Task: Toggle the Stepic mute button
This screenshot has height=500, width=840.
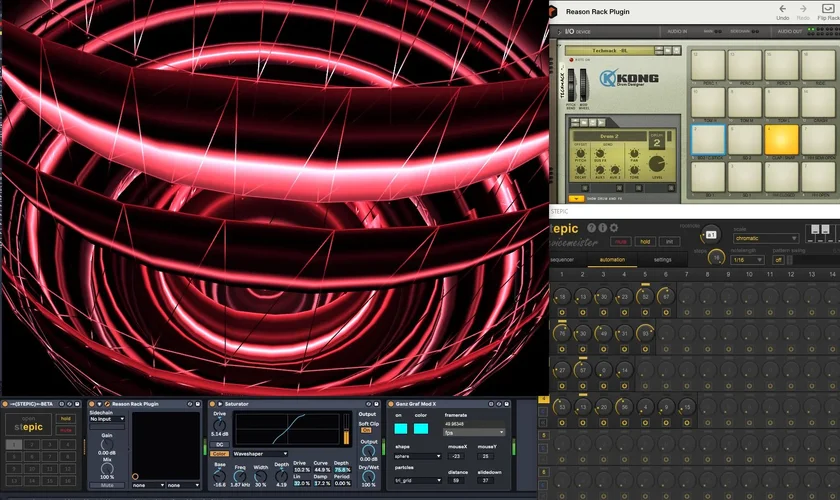Action: [x=620, y=241]
